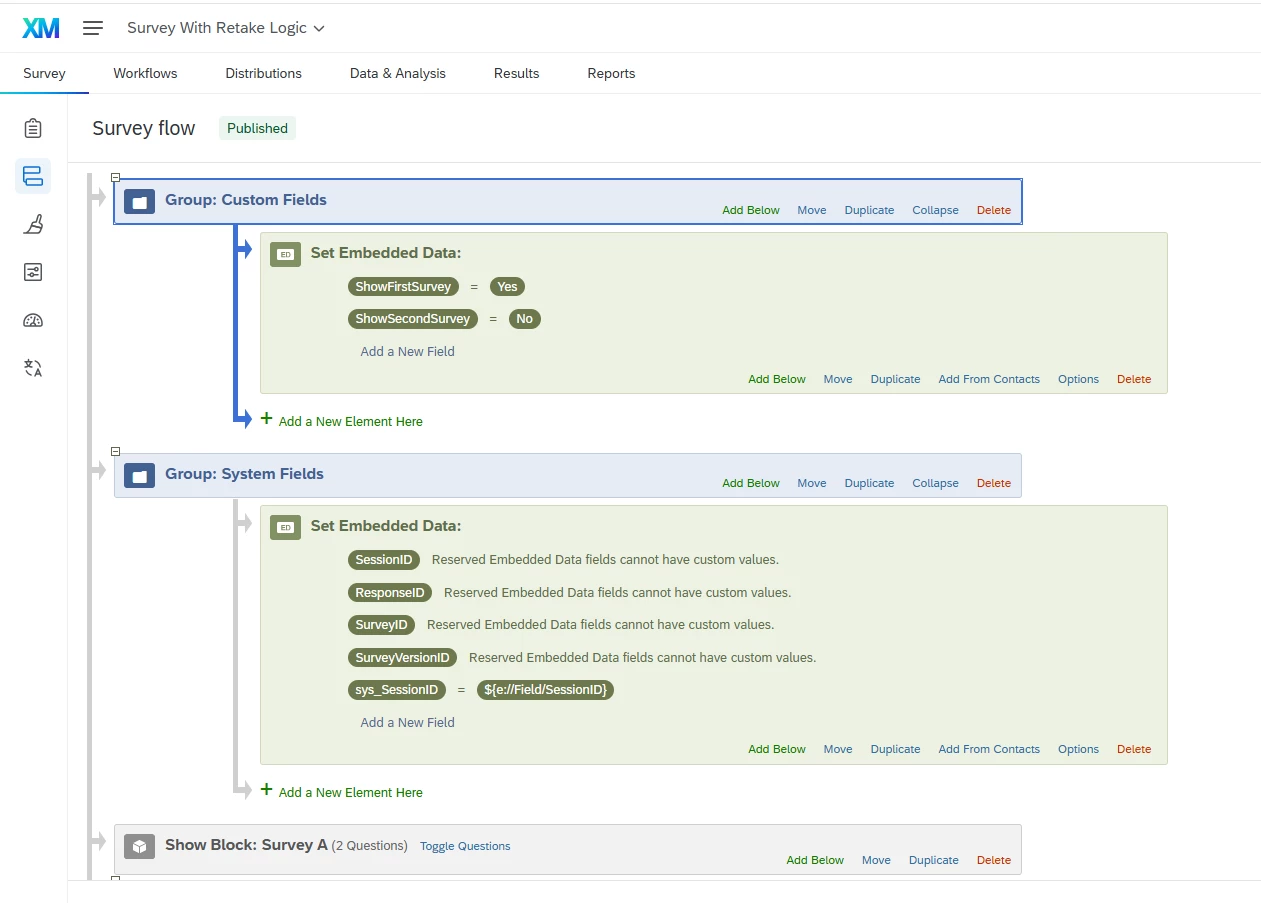Screen dimensions: 1261x903
Task: Open the ExpertReview gauge icon in sidebar
Action: (33, 320)
